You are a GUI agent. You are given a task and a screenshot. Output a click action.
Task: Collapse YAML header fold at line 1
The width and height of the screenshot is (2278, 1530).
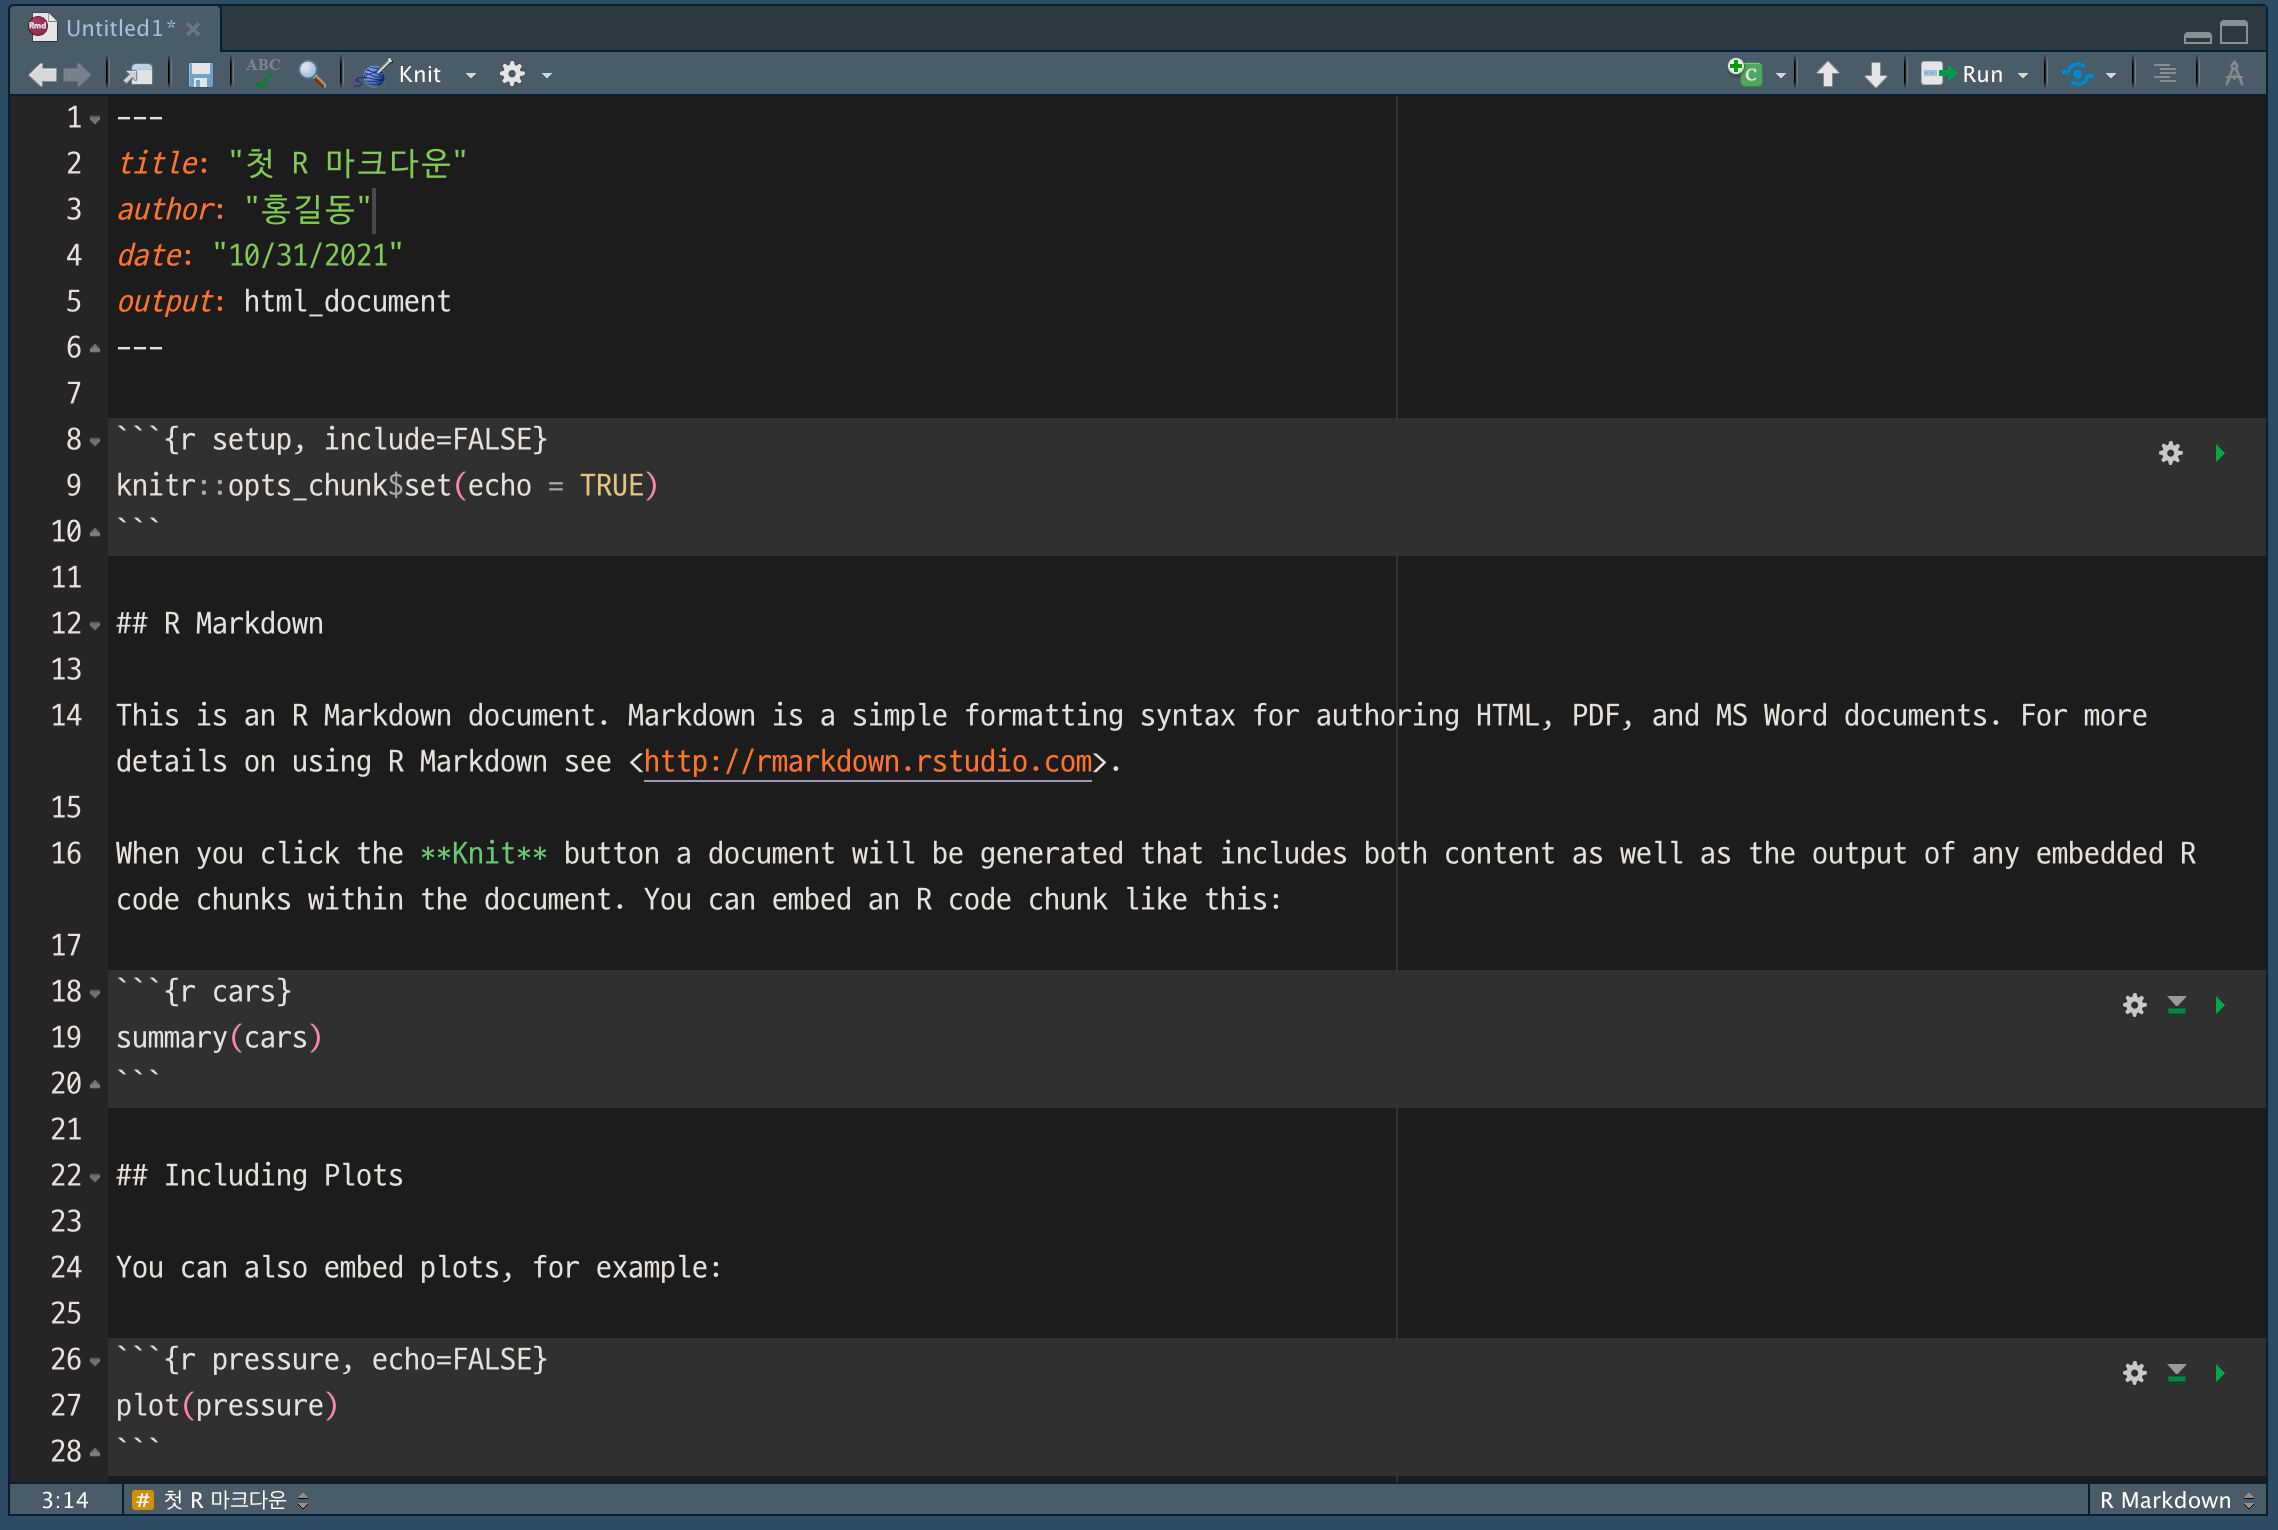coord(95,119)
